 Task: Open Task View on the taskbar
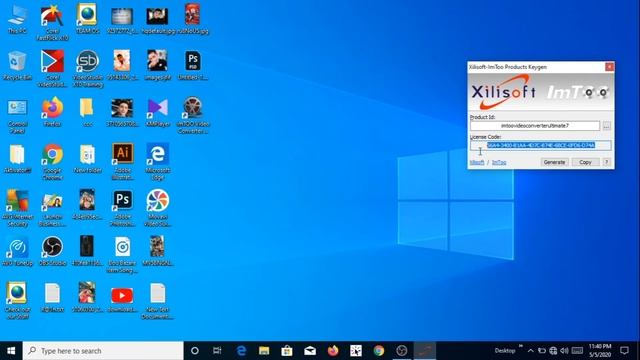(x=217, y=351)
